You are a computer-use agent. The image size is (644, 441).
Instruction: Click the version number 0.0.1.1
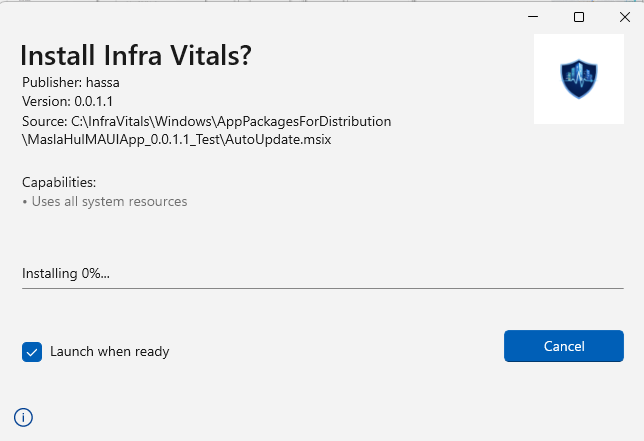93,101
